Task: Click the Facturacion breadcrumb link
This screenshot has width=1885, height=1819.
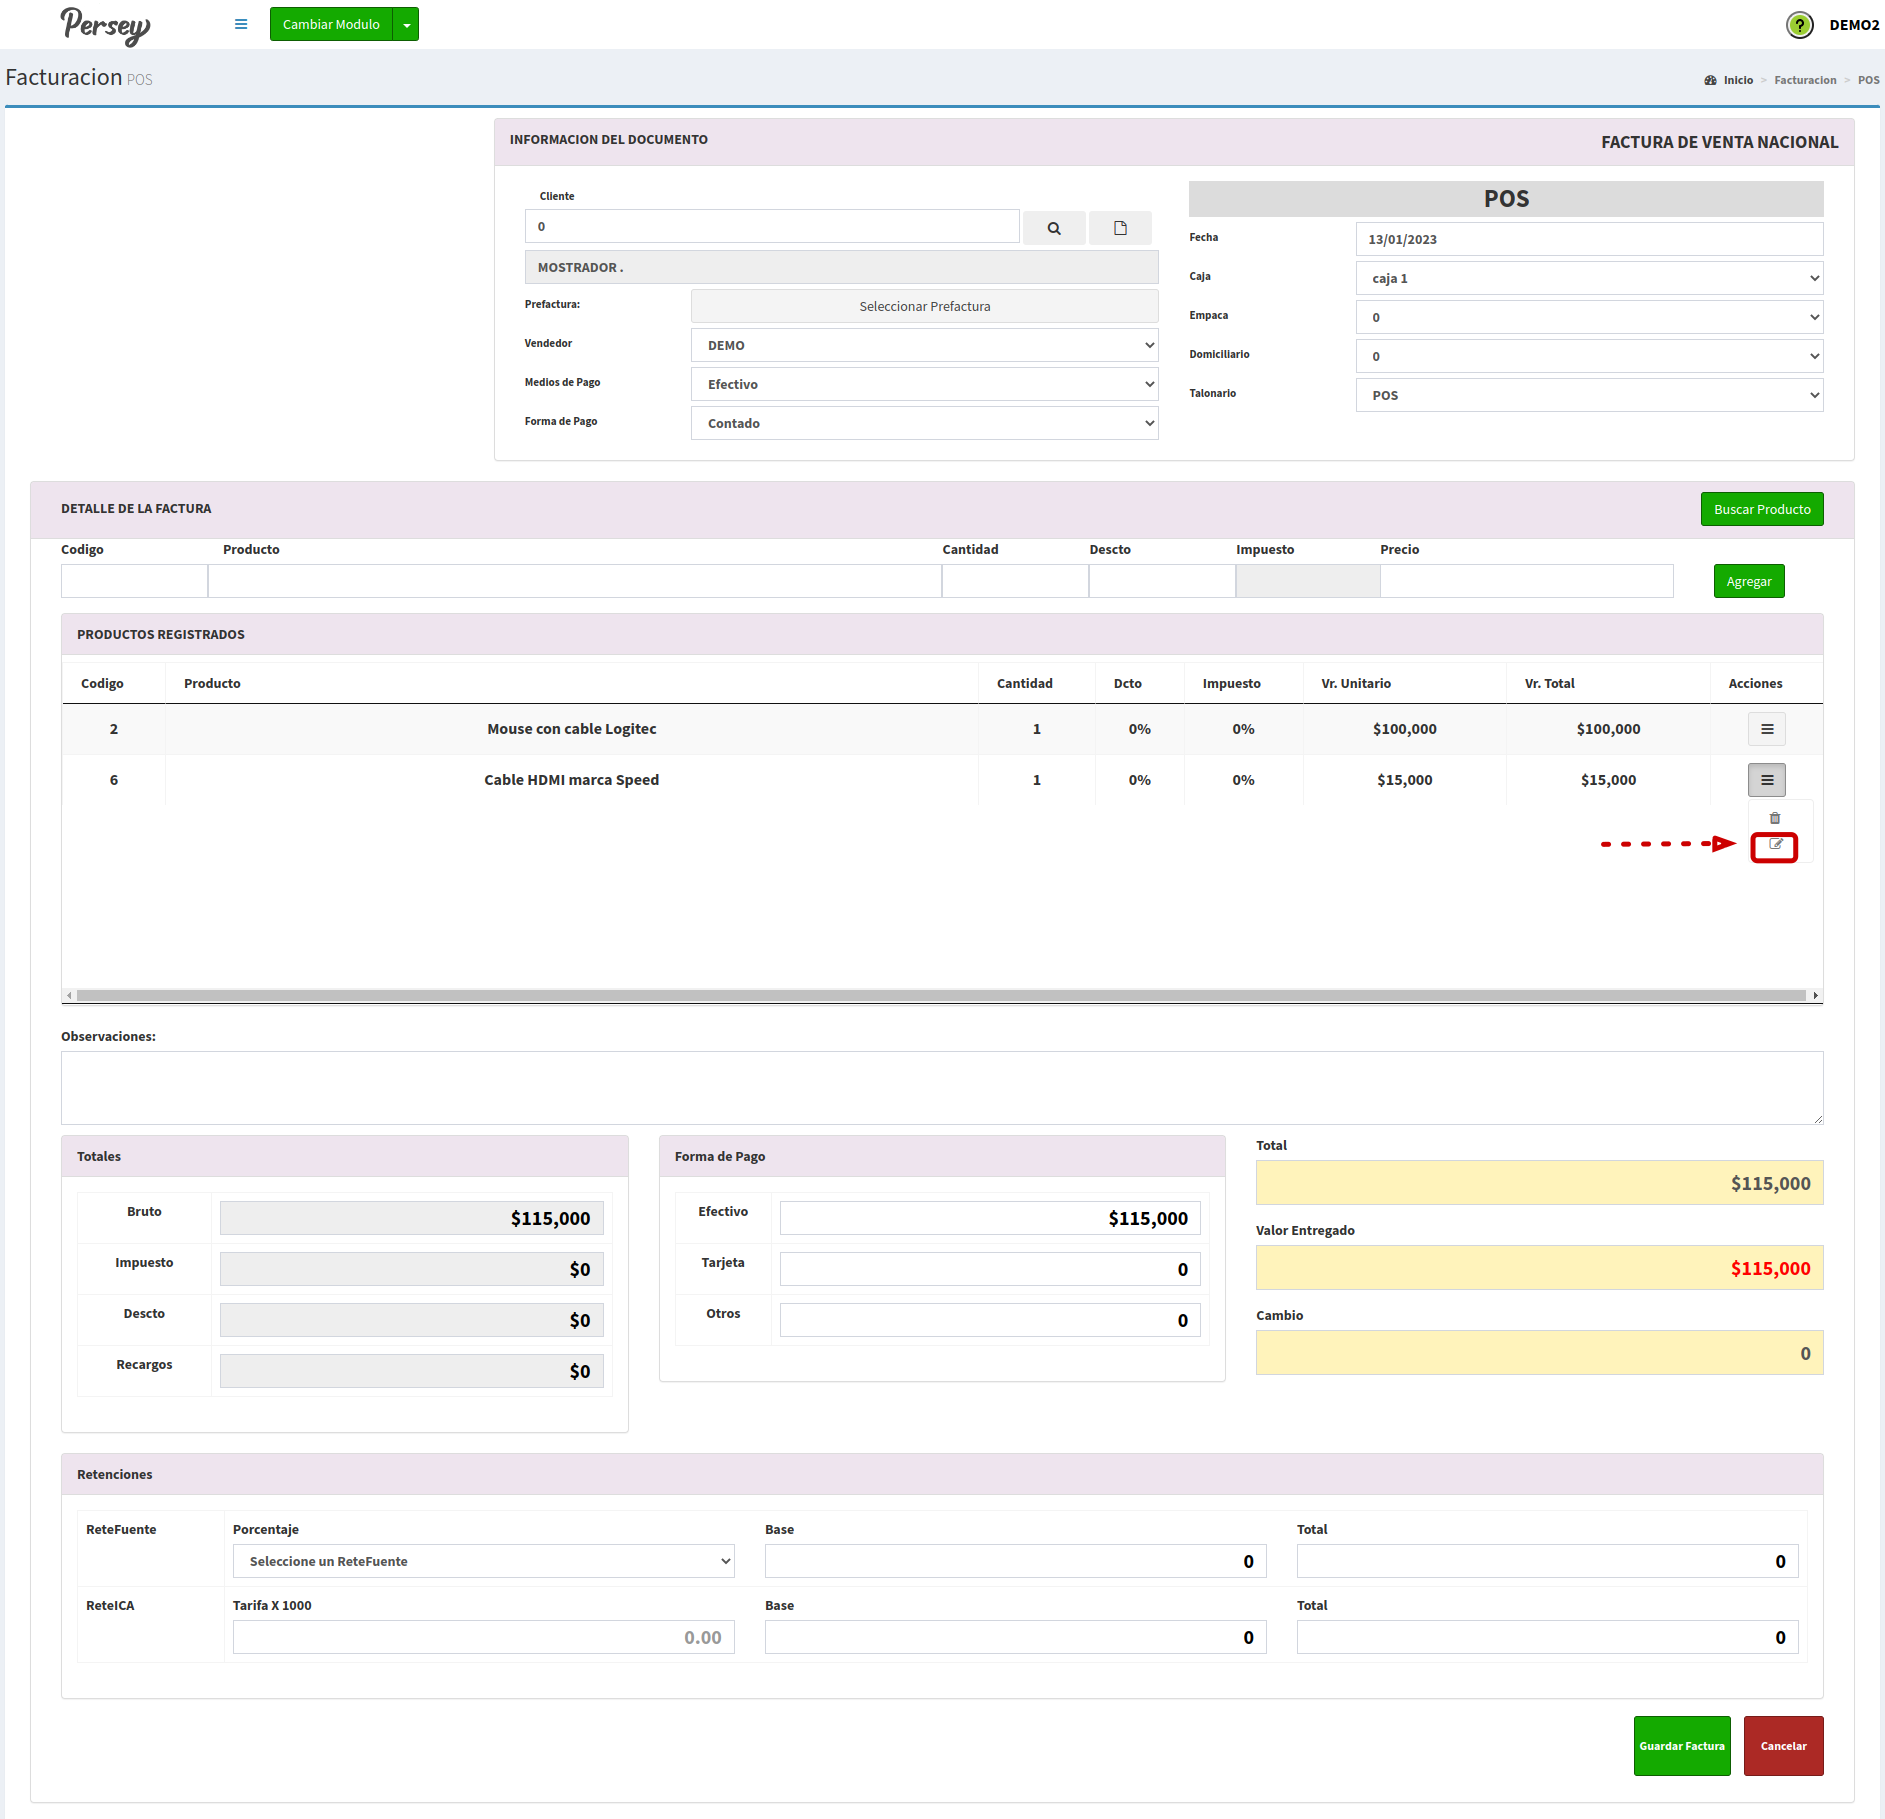Action: coord(1804,80)
